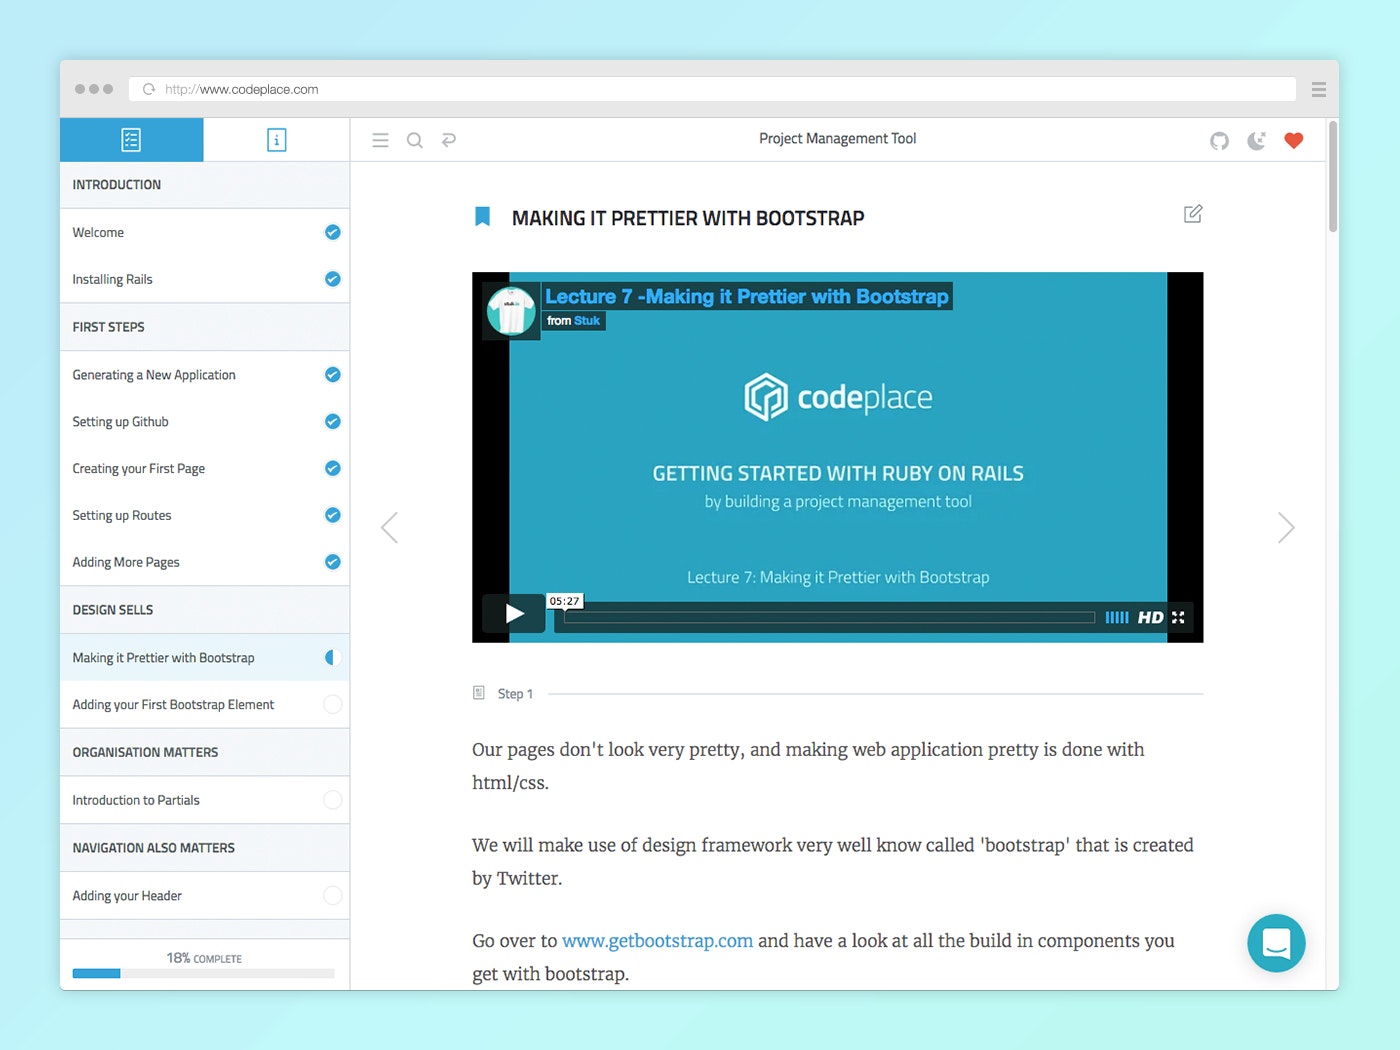Image resolution: width=1400 pixels, height=1050 pixels.
Task: Open the Lecture 7 video title link
Action: [747, 296]
